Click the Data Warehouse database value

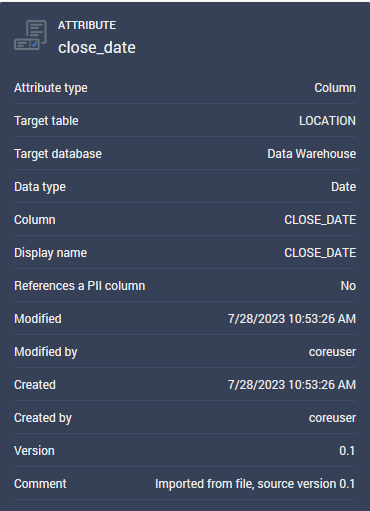coord(312,154)
